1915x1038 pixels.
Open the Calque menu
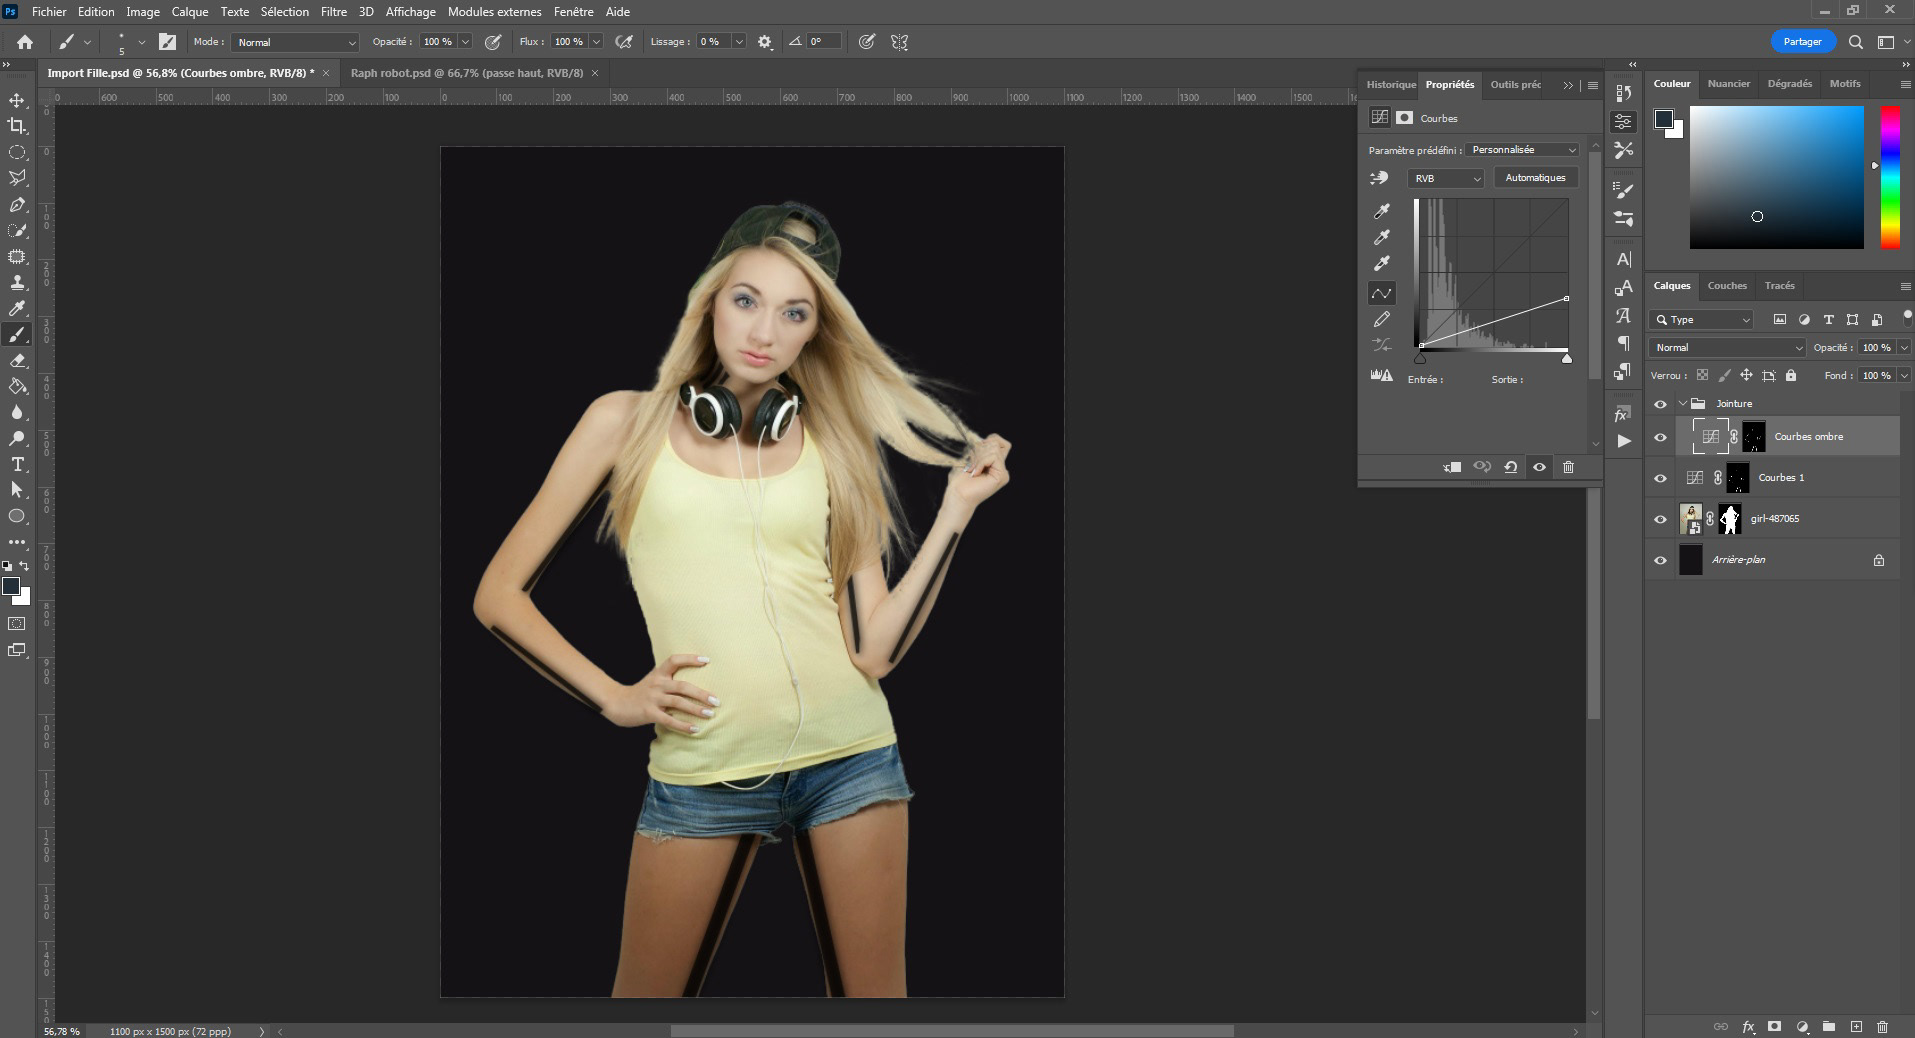(x=189, y=12)
